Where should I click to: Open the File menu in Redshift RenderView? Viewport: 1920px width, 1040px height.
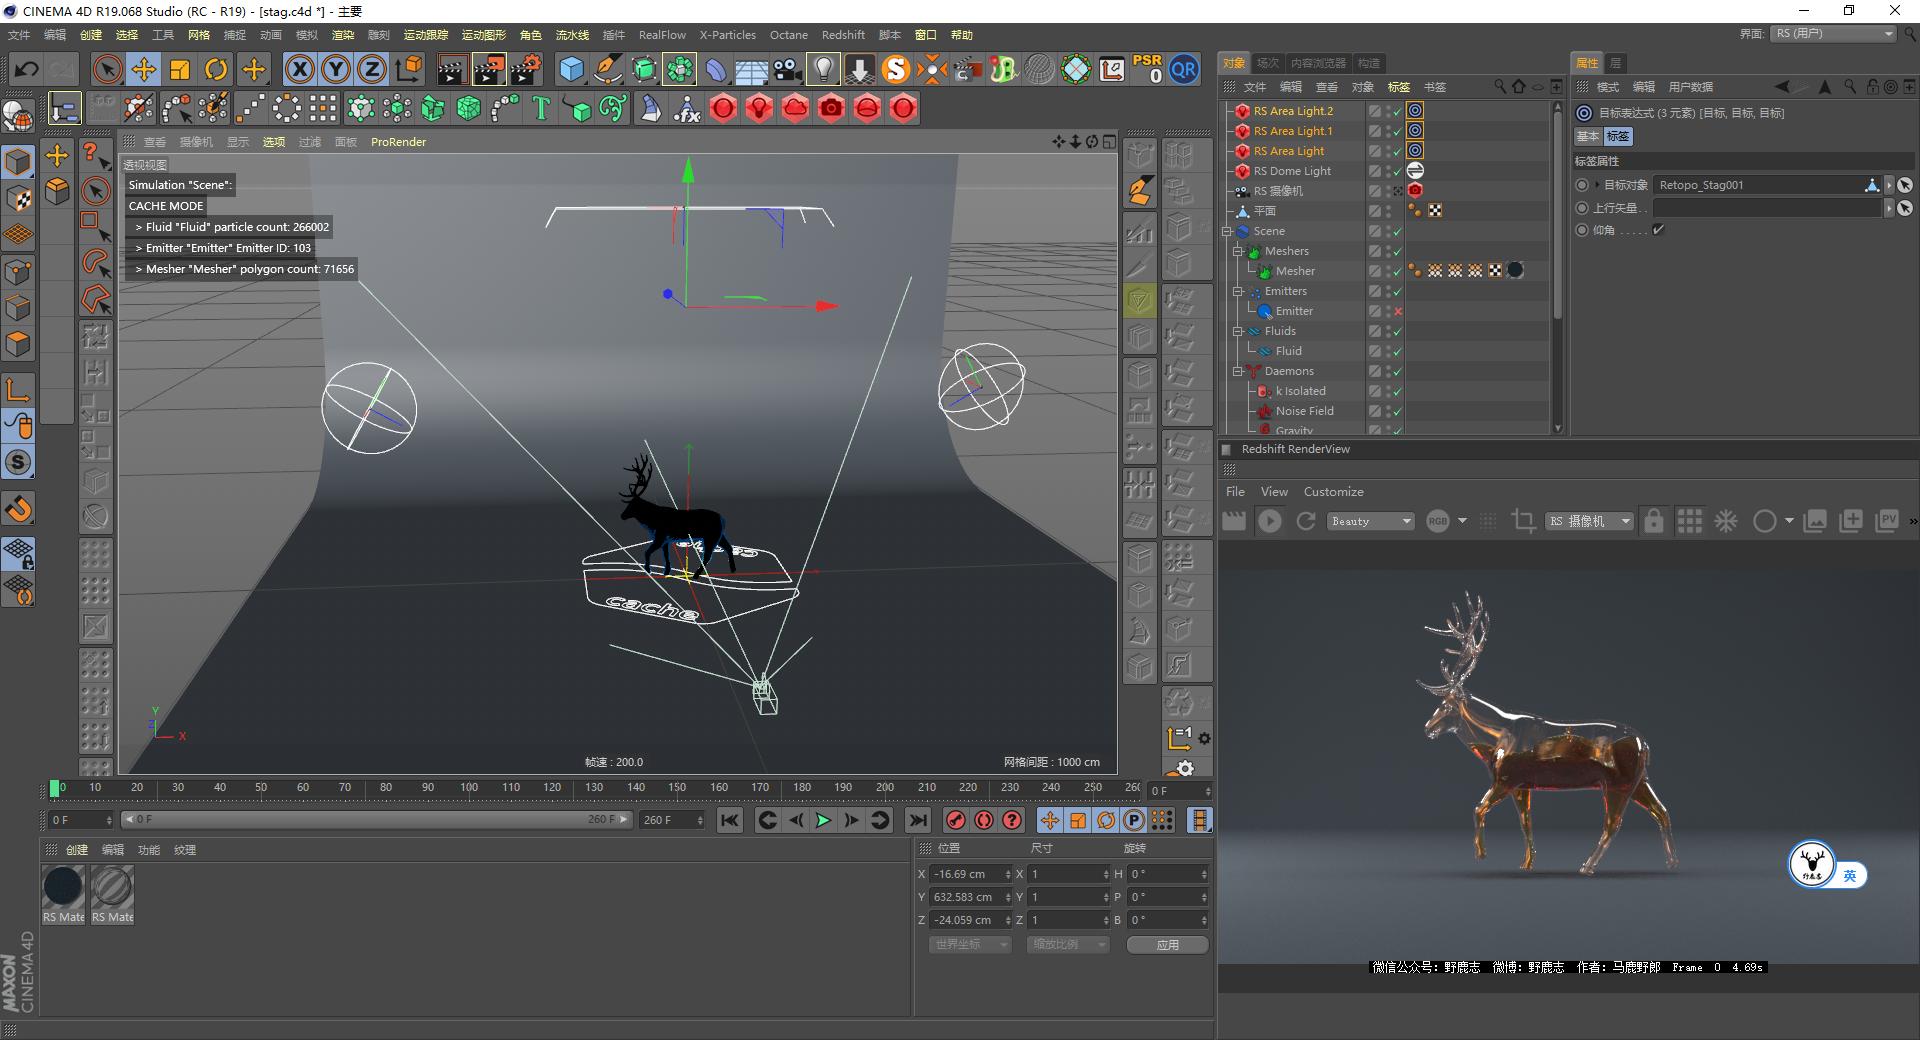coord(1235,491)
